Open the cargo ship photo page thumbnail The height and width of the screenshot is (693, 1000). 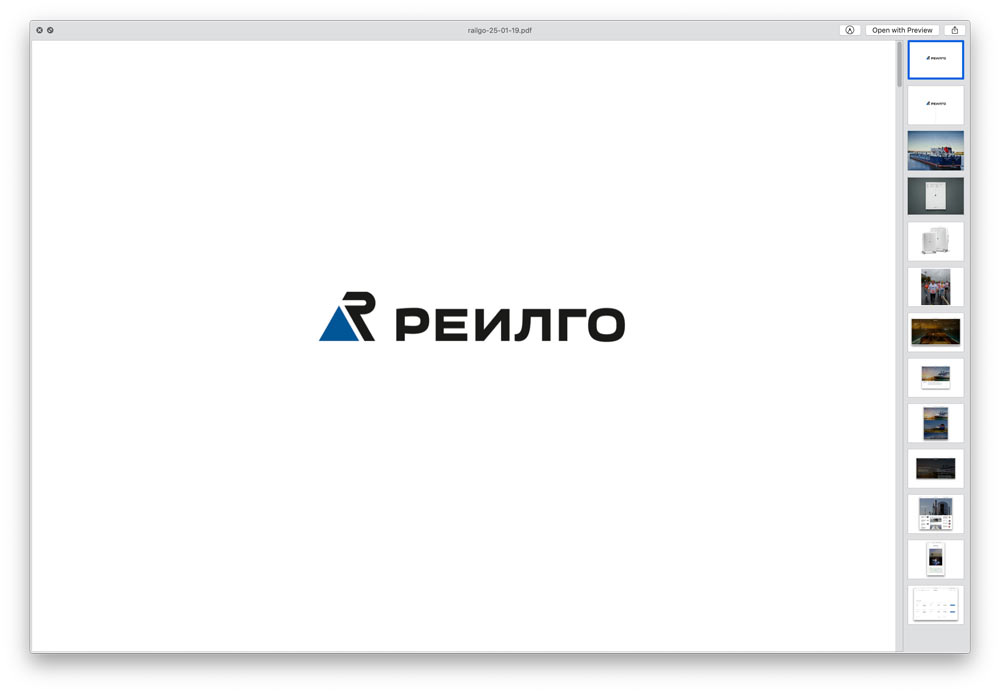(934, 150)
